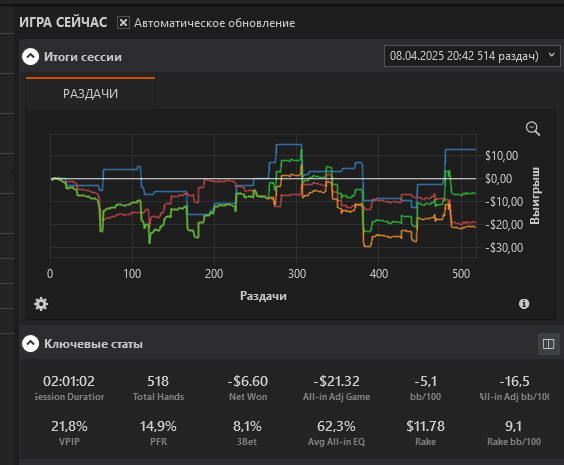Click the 14,9% PFR stat
The width and height of the screenshot is (564, 465).
coord(158,433)
